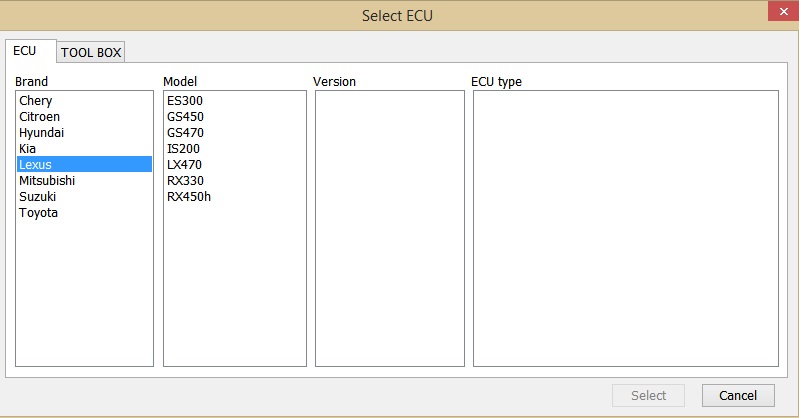
Task: Pick Toyota from the Brand list
Action: pyautogui.click(x=39, y=213)
